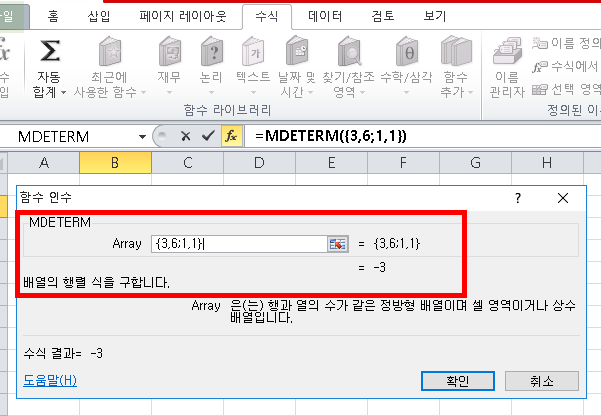Viewport: 601px width, 416px height.
Task: Open the 자동 합계 AutoSum sigma icon
Action: (x=50, y=51)
